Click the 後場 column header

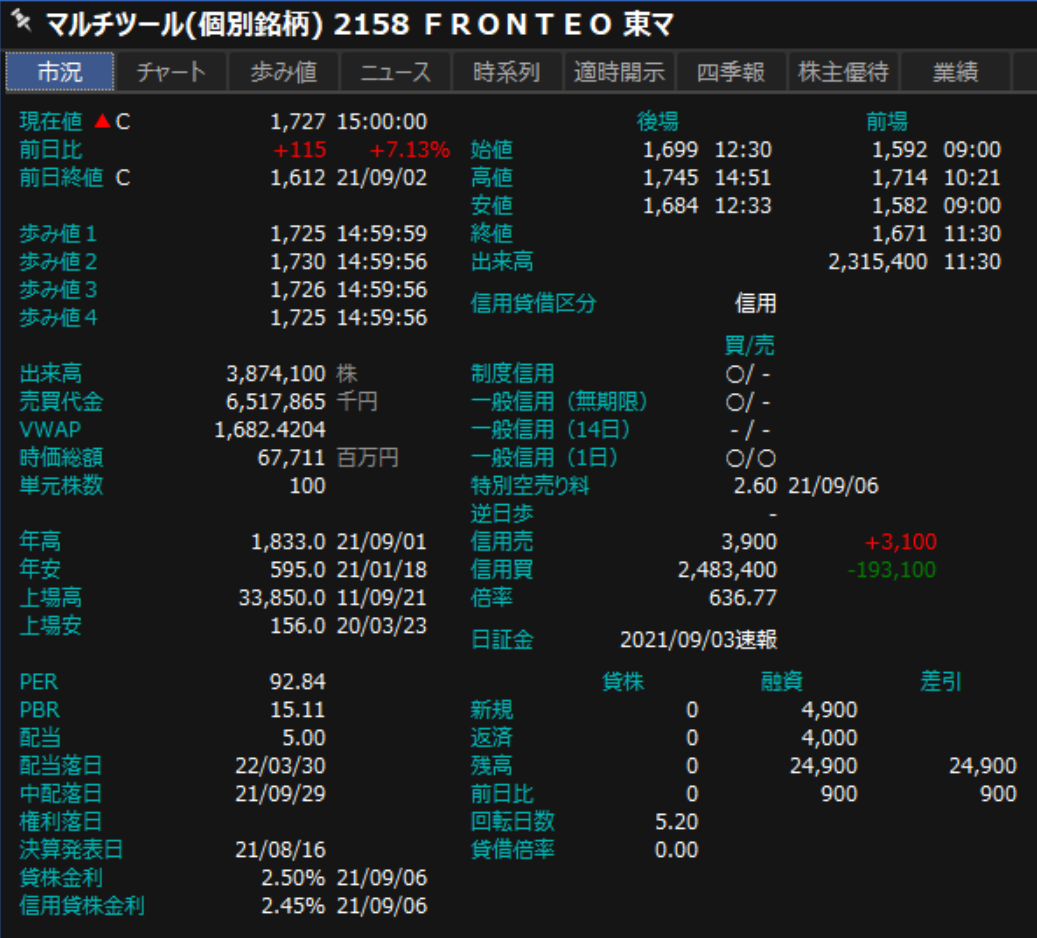[x=657, y=121]
